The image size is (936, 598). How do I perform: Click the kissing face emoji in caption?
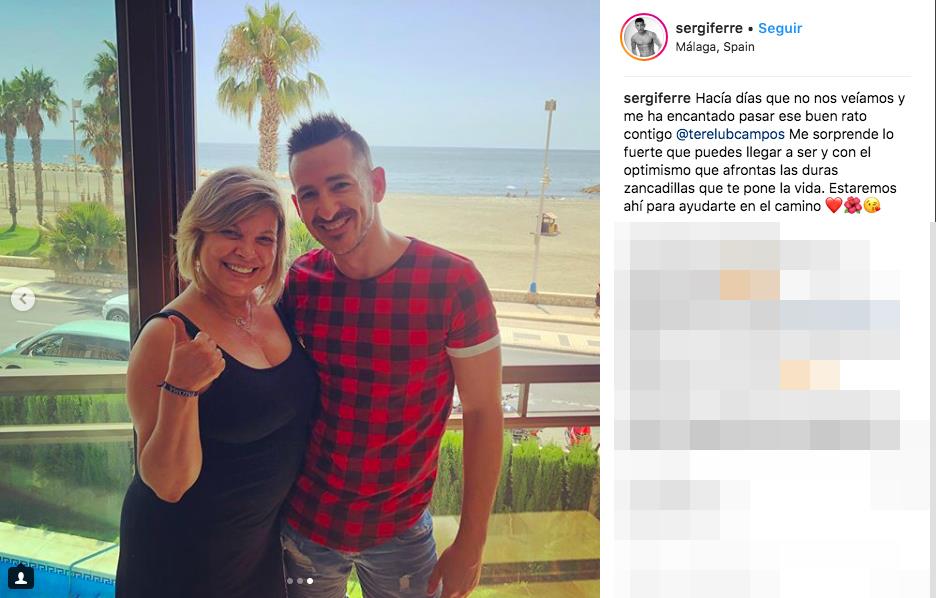872,206
